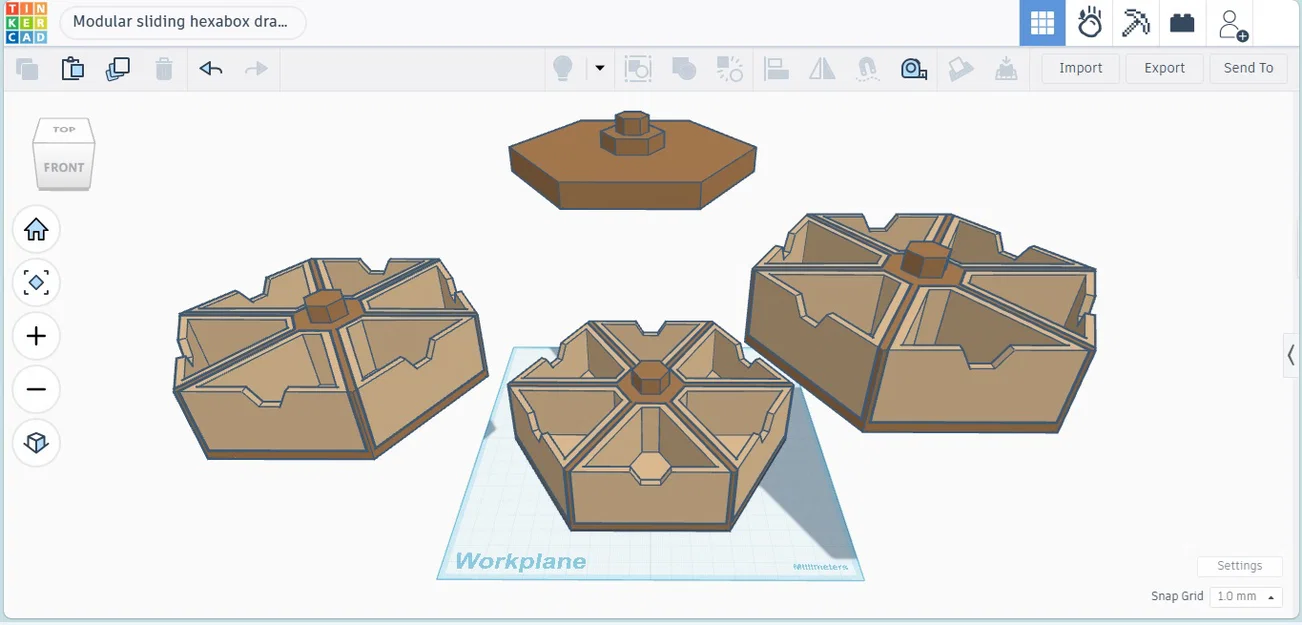Duplicate and repeat the selected object

point(118,68)
